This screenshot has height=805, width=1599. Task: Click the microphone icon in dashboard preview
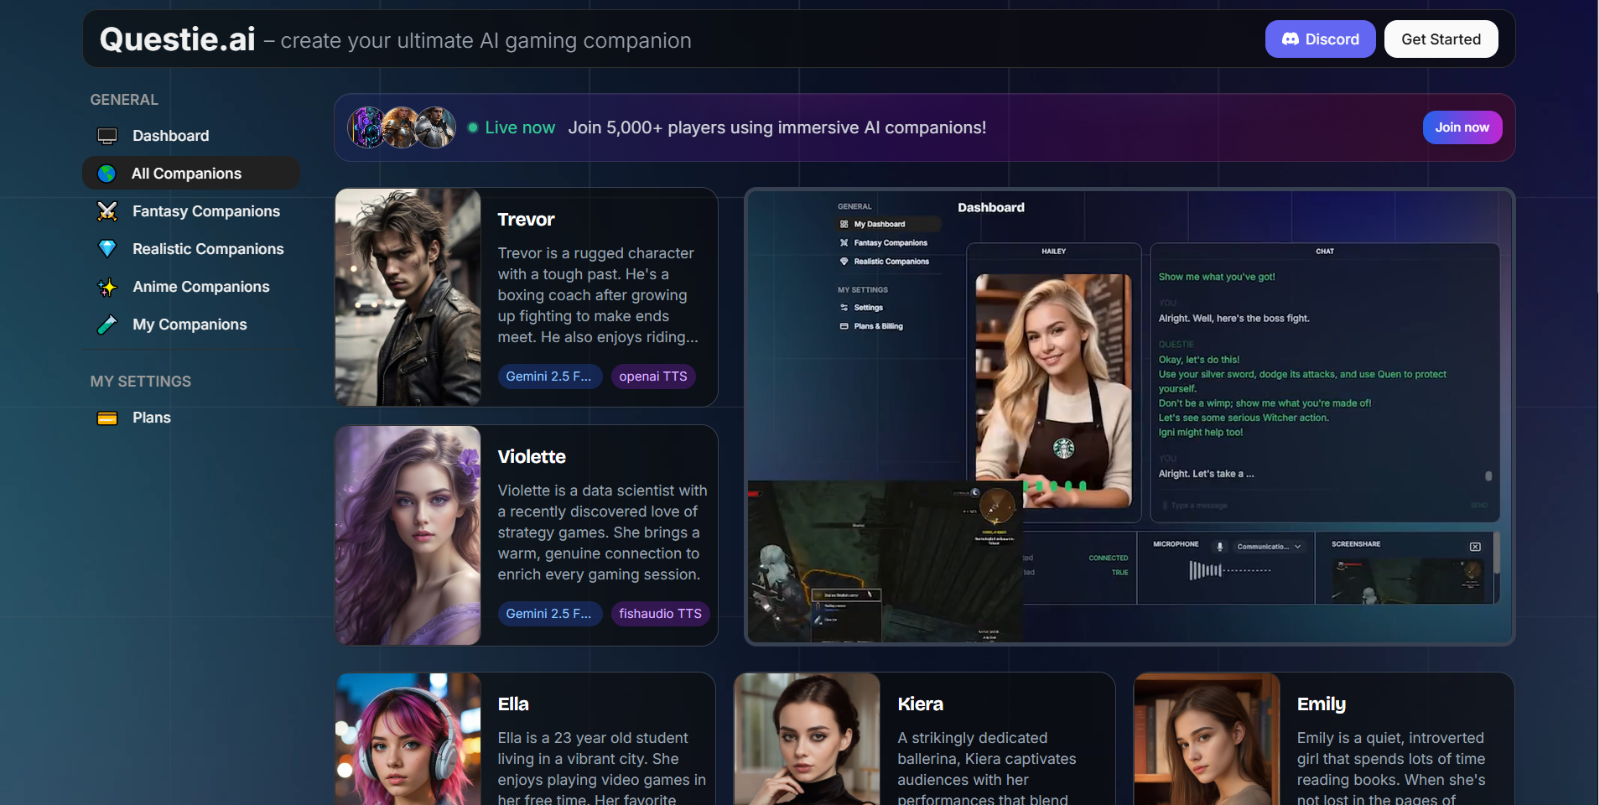click(x=1219, y=546)
